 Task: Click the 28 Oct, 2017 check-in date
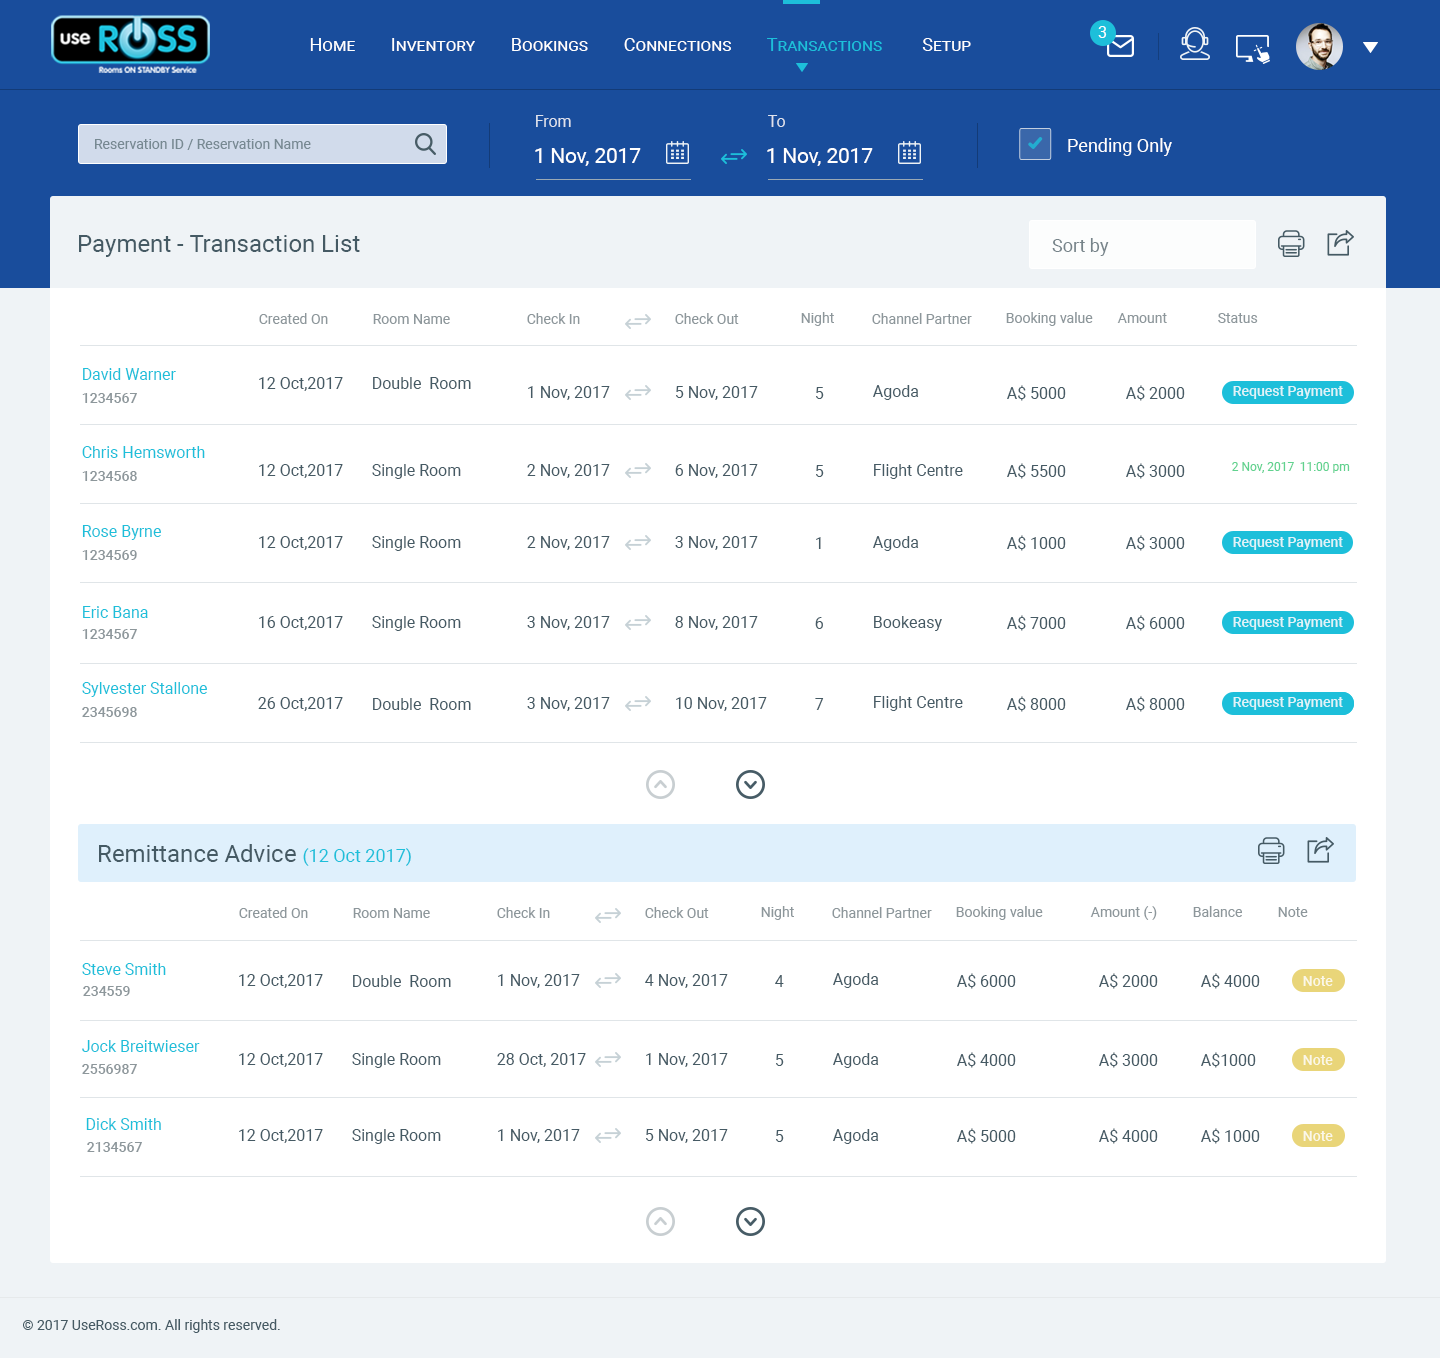point(541,1059)
